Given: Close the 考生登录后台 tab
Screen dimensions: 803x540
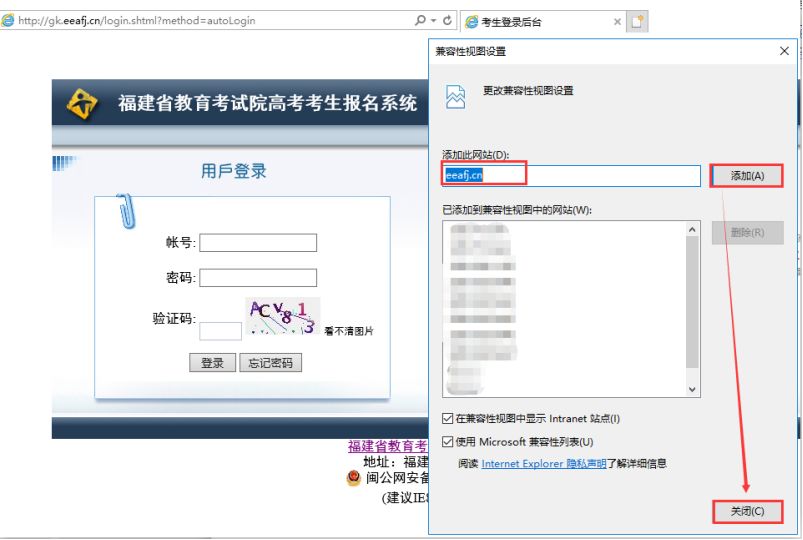Looking at the screenshot, I should click(616, 21).
